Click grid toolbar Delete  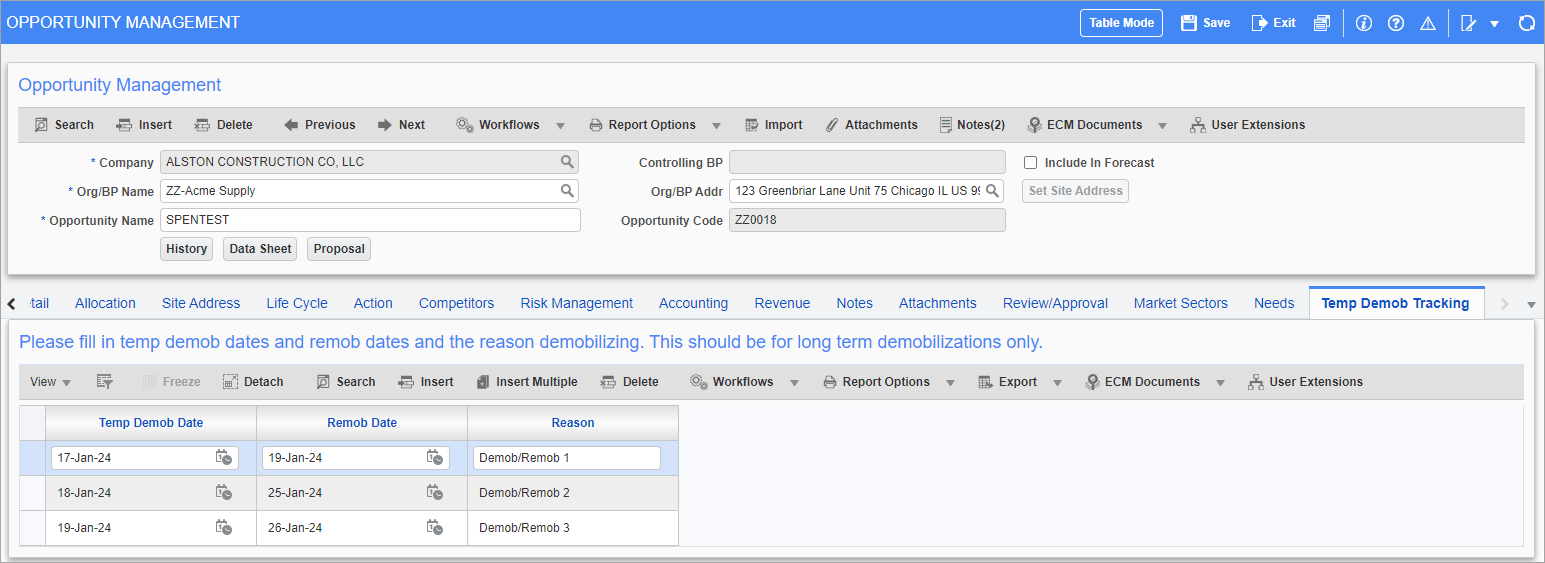pyautogui.click(x=629, y=382)
